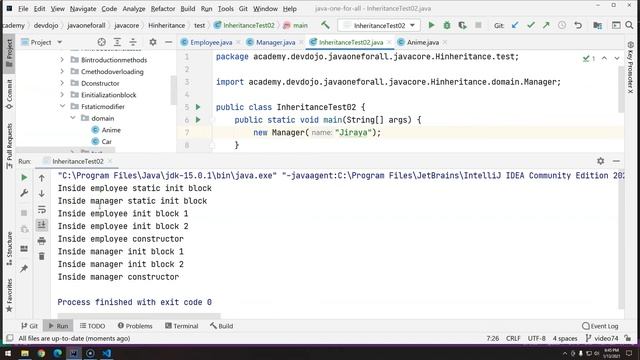This screenshot has width=640, height=360.
Task: Expand the Bintroductionmethods folder
Action: (62, 60)
